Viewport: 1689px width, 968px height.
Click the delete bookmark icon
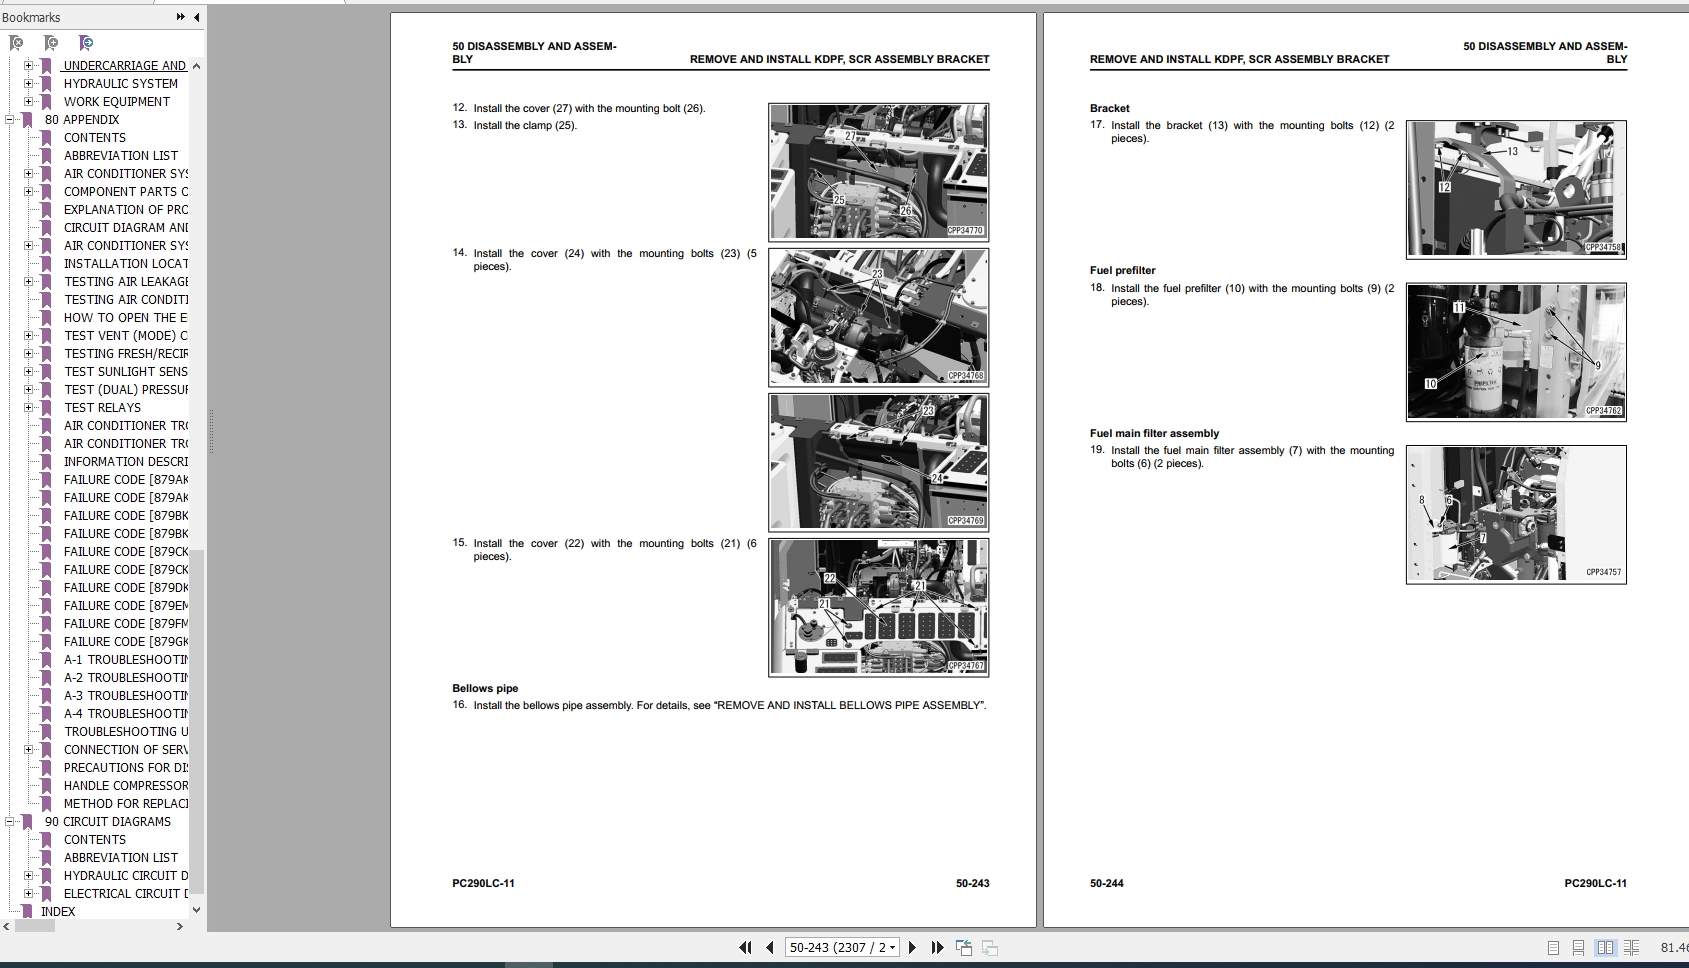click(x=16, y=43)
